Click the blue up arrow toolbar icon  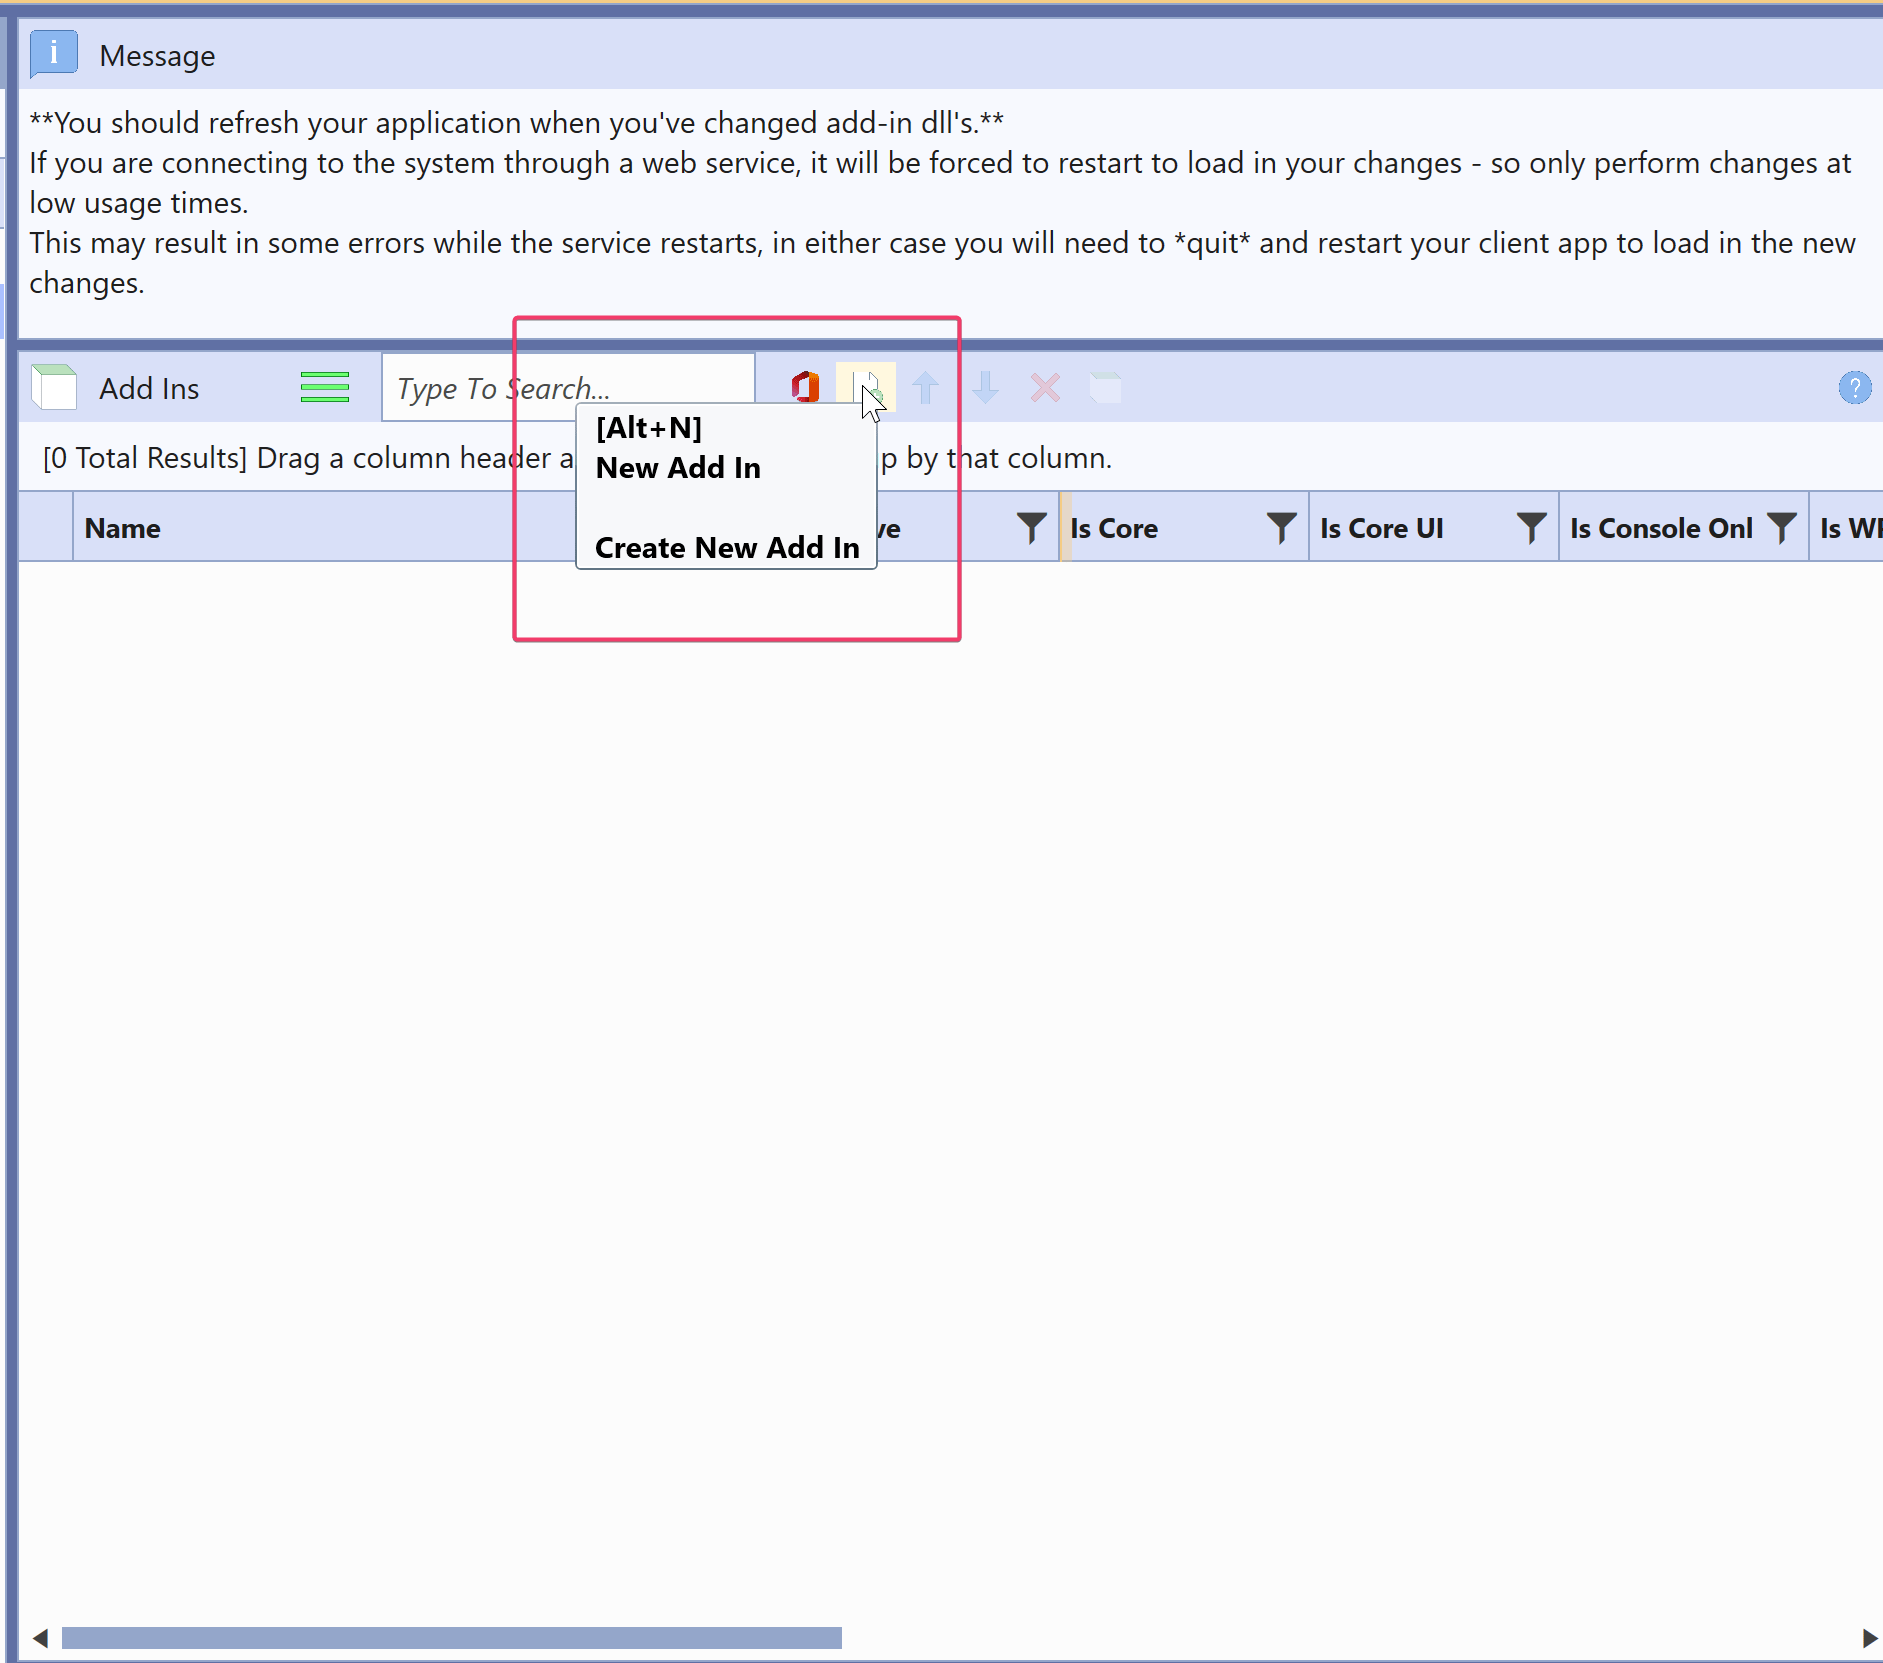pos(926,388)
